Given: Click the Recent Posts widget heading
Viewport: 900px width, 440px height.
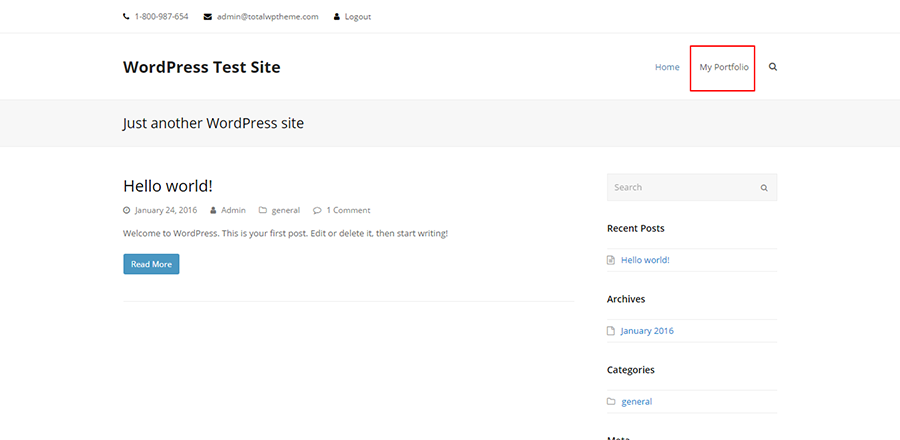Looking at the screenshot, I should point(635,228).
